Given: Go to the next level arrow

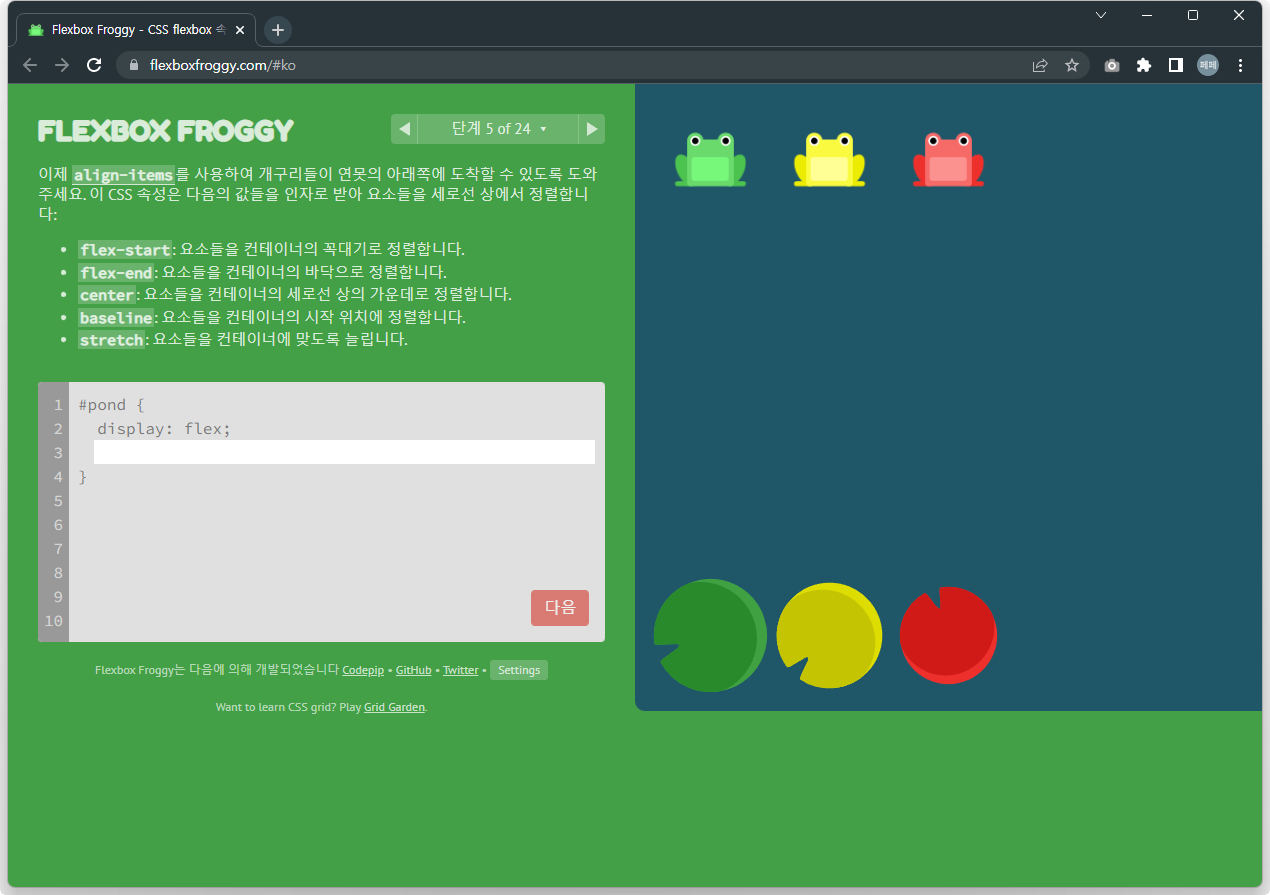Looking at the screenshot, I should point(592,129).
